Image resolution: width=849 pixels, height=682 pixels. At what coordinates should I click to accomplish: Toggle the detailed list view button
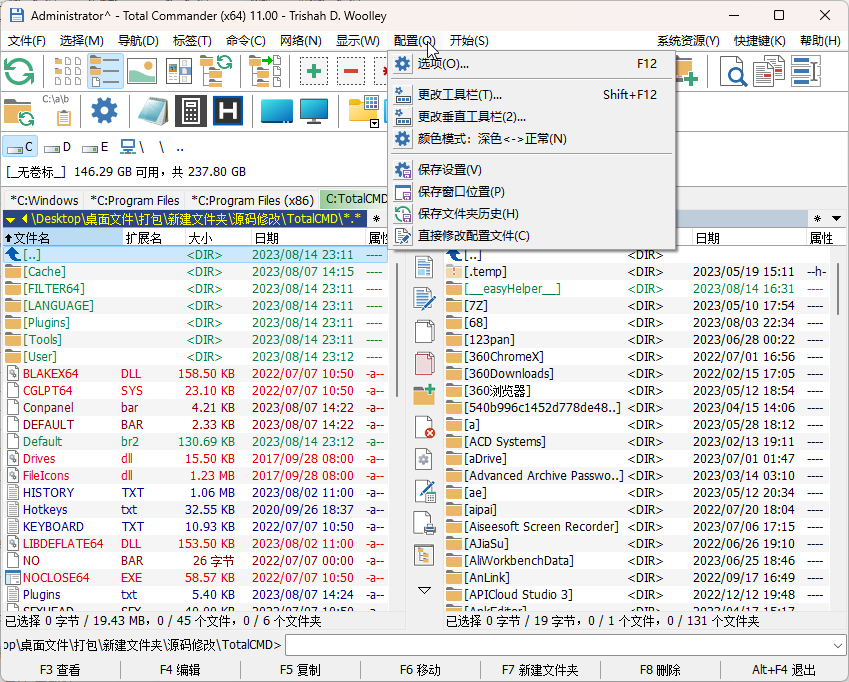[x=105, y=71]
